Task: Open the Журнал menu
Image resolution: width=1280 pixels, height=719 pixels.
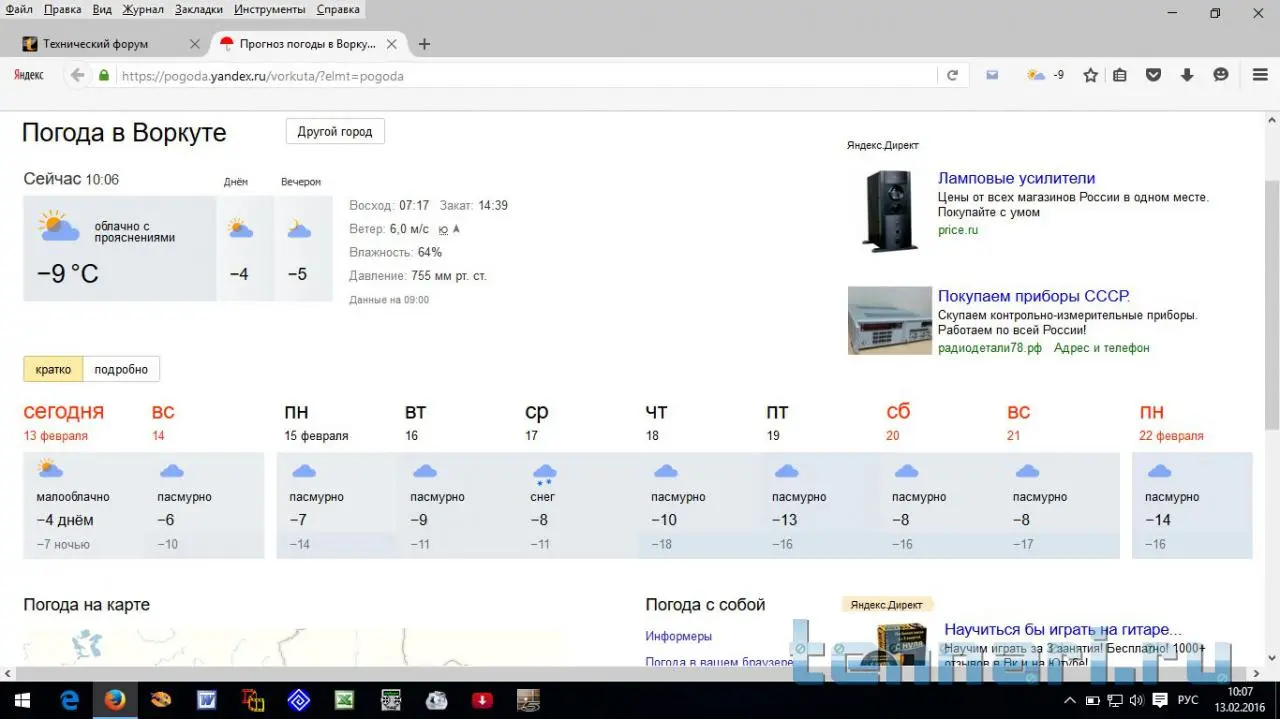Action: point(143,9)
